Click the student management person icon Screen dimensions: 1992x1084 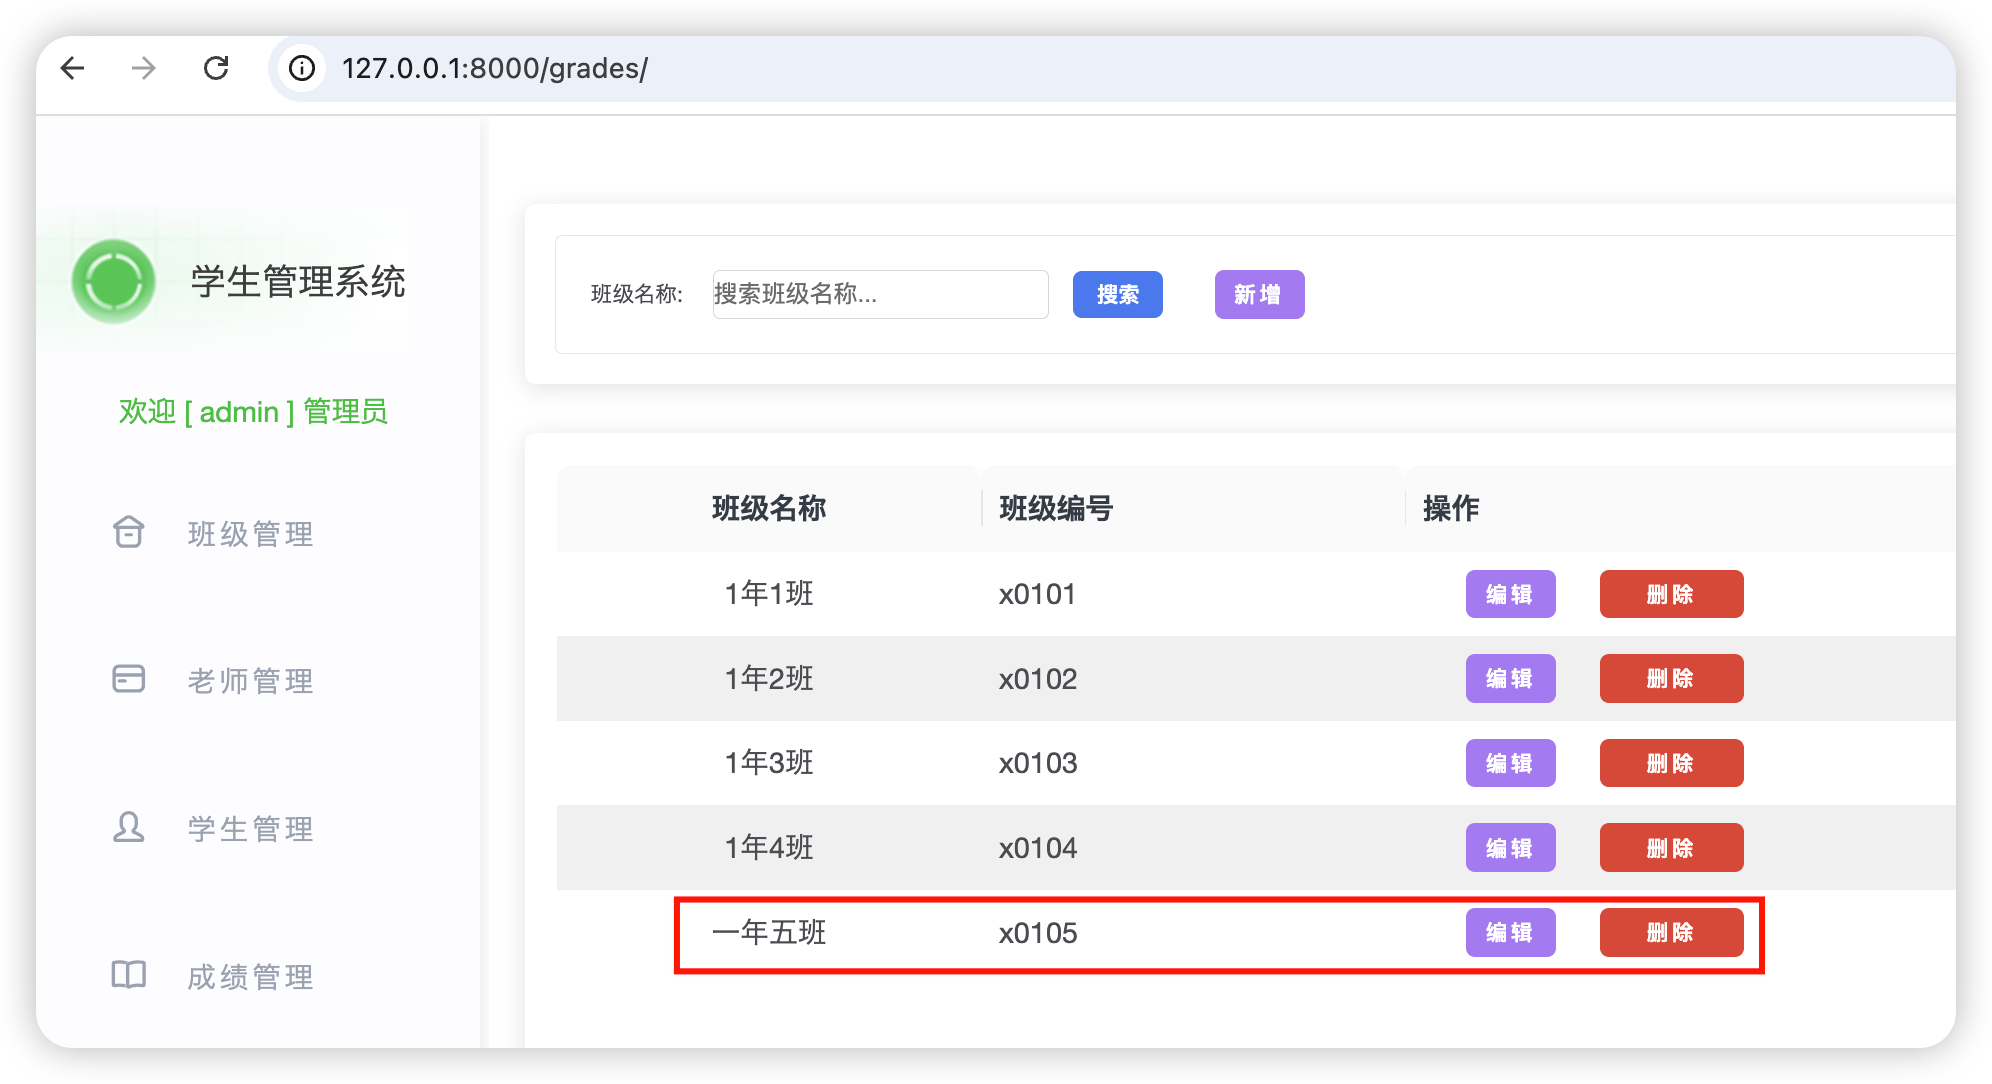click(129, 827)
